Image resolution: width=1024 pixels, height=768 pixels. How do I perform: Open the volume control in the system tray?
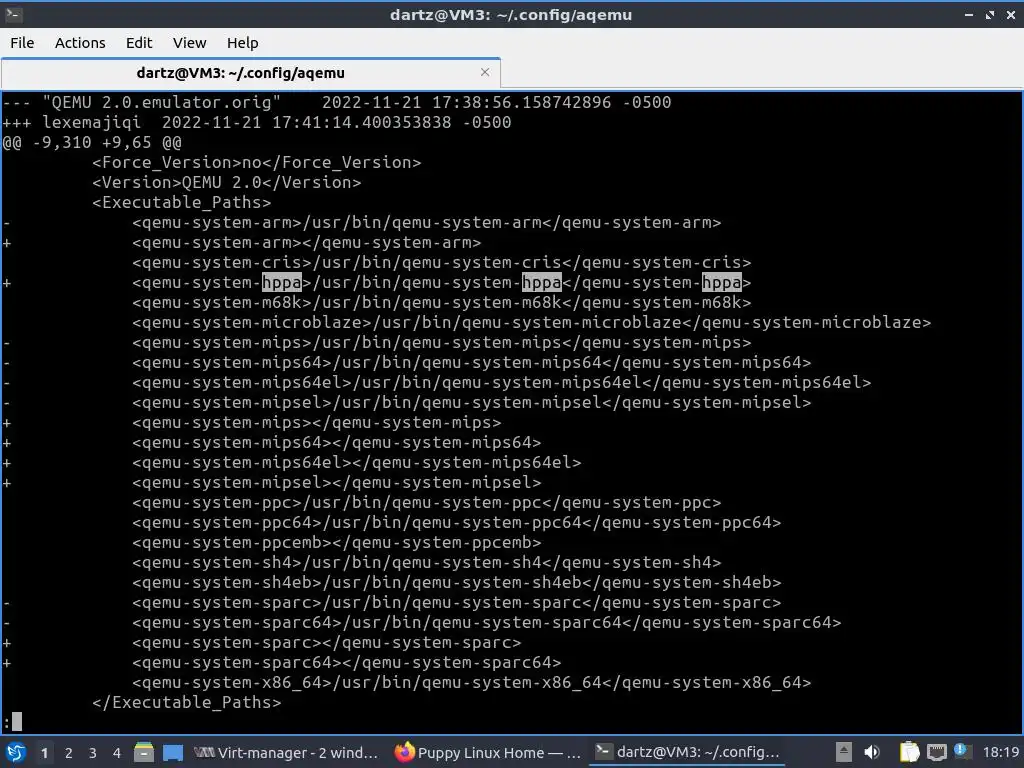pyautogui.click(x=872, y=752)
